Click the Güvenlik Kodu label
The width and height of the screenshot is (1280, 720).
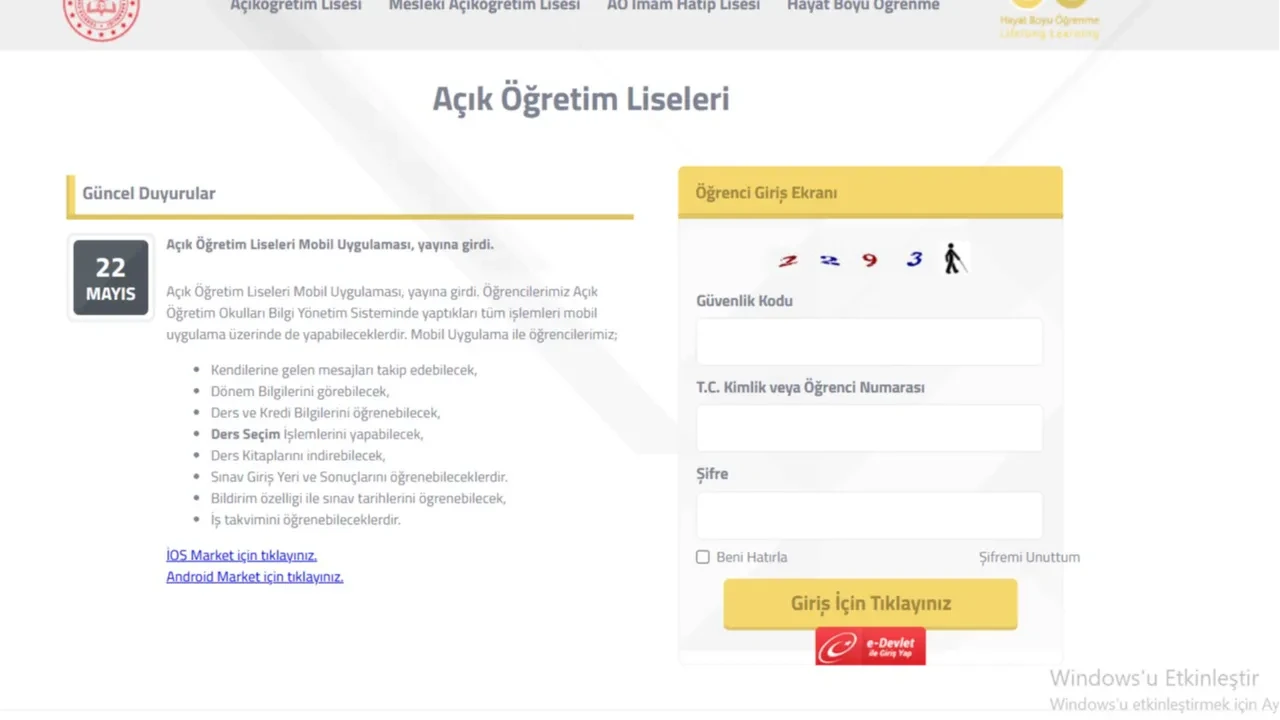tap(744, 301)
